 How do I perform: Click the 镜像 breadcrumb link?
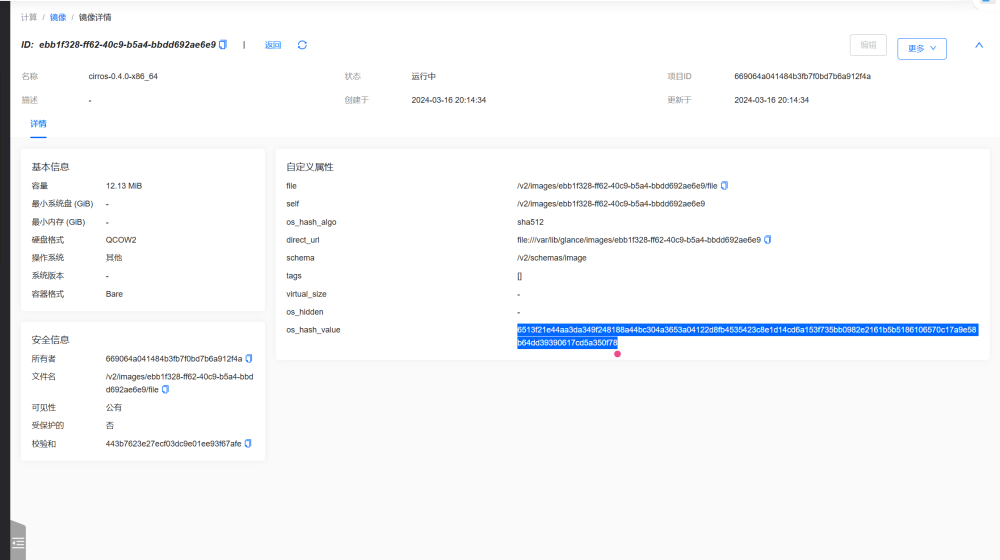coord(58,17)
